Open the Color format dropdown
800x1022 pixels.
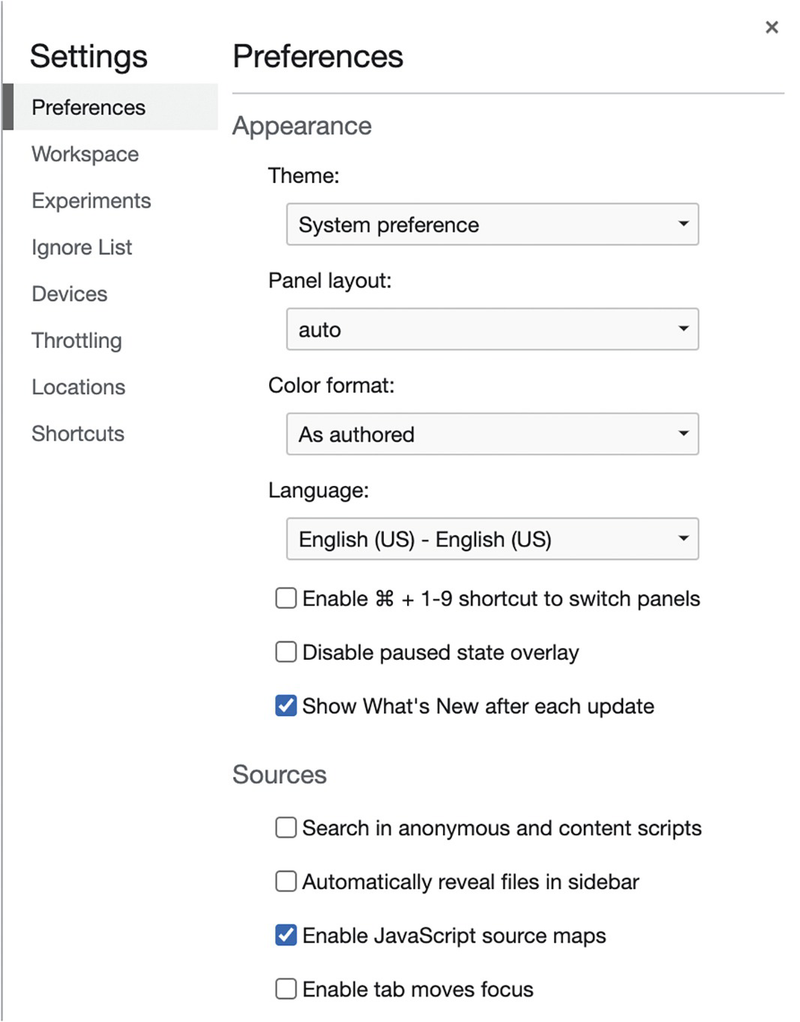[x=492, y=435]
